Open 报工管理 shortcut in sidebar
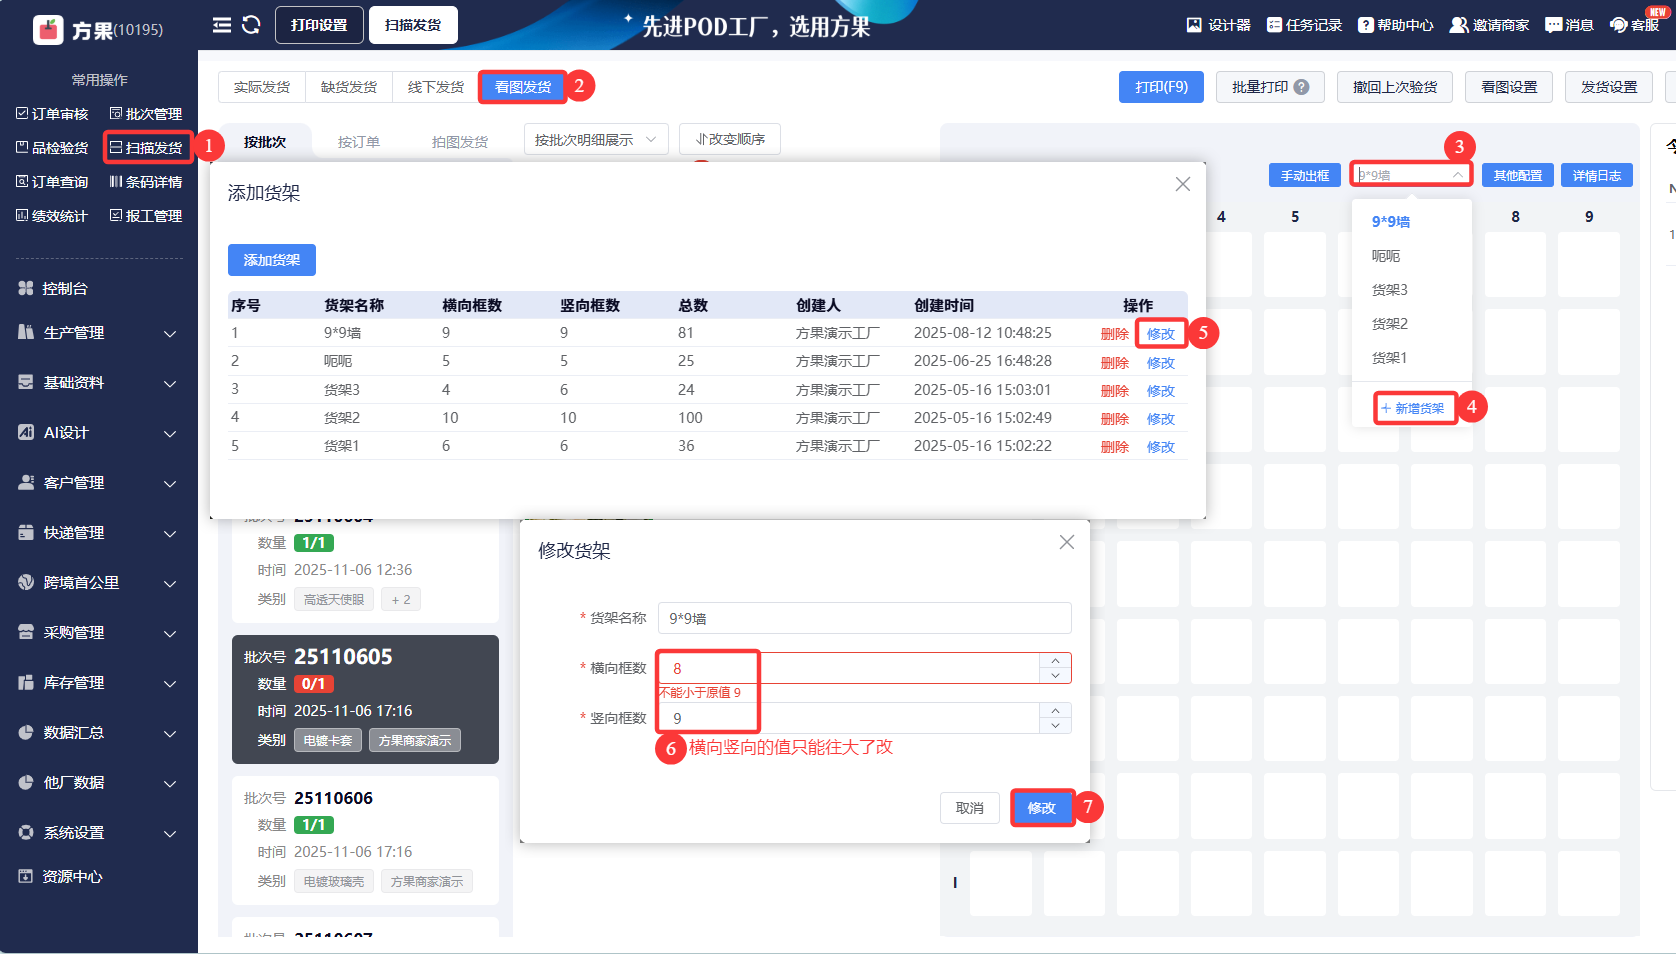Image resolution: width=1676 pixels, height=954 pixels. (x=146, y=216)
